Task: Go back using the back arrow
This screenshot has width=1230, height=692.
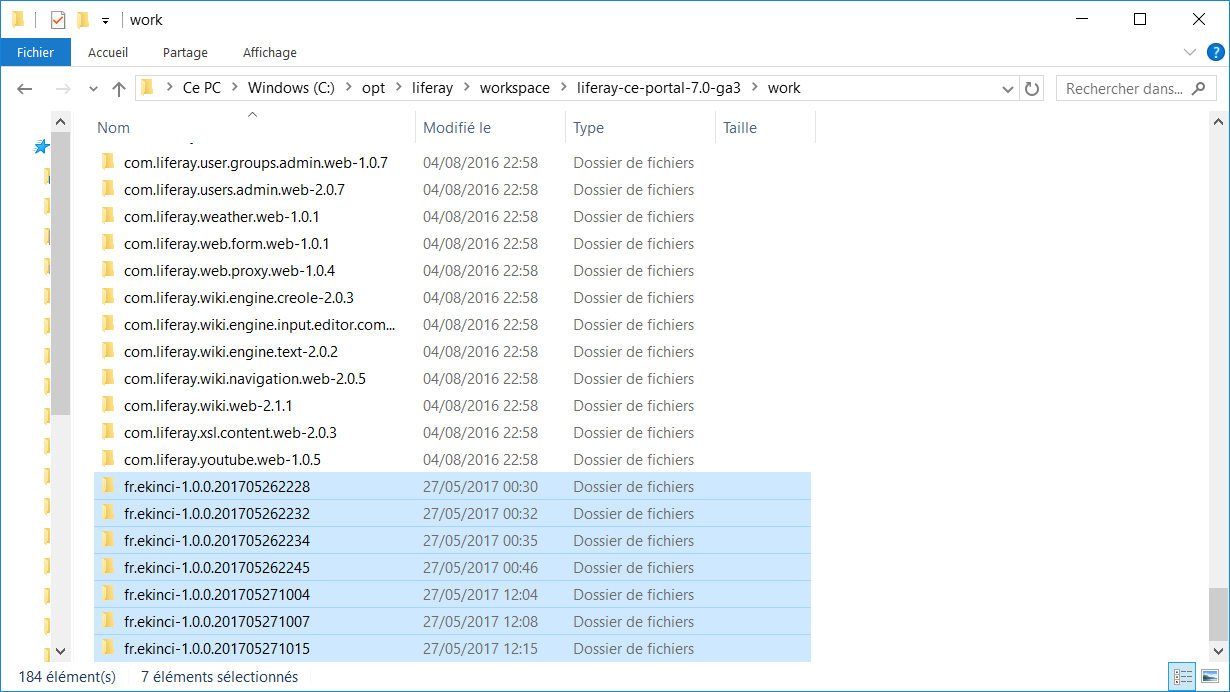Action: [x=24, y=88]
